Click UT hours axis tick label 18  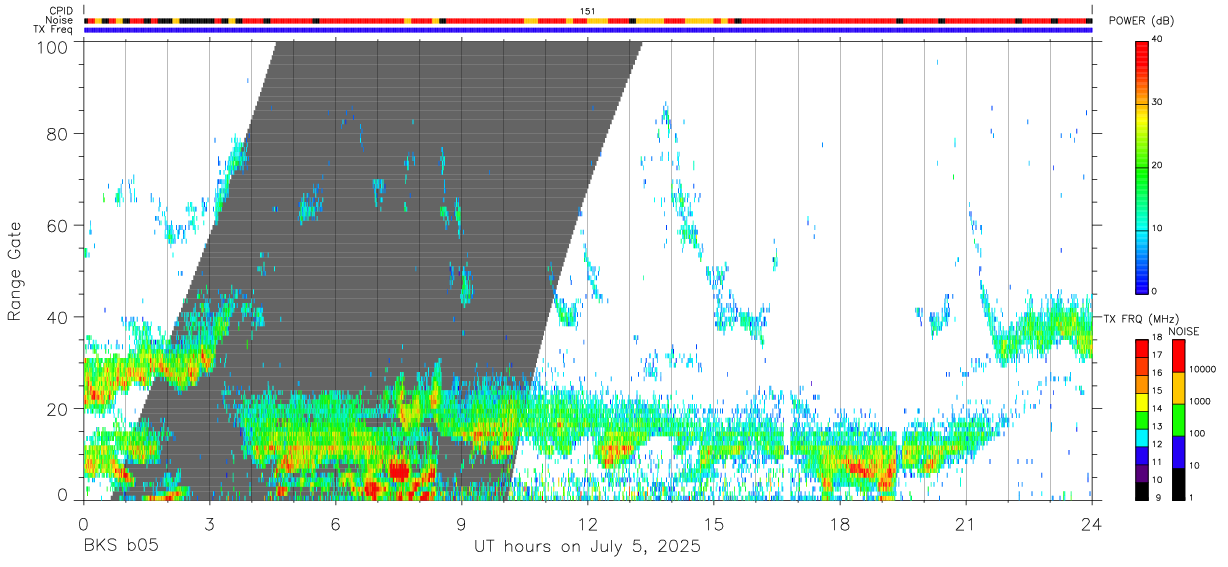tap(839, 524)
